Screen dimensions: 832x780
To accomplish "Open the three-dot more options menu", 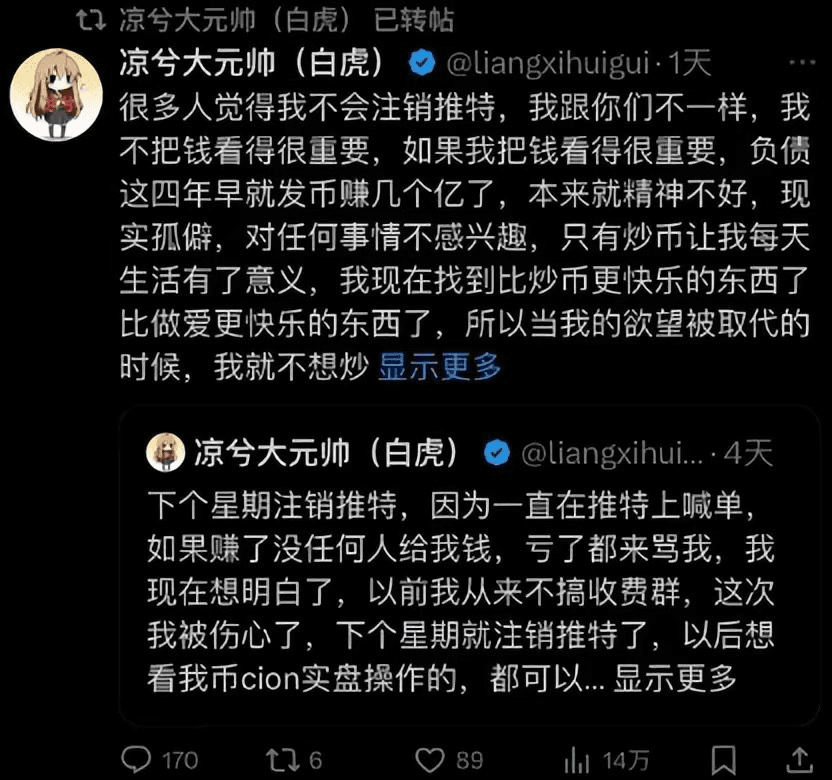I will [x=802, y=62].
